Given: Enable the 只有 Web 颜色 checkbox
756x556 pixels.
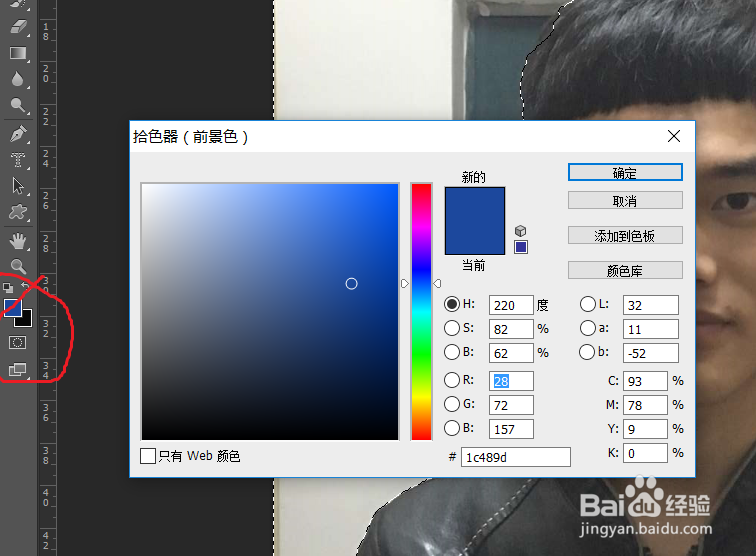Looking at the screenshot, I should coord(148,456).
